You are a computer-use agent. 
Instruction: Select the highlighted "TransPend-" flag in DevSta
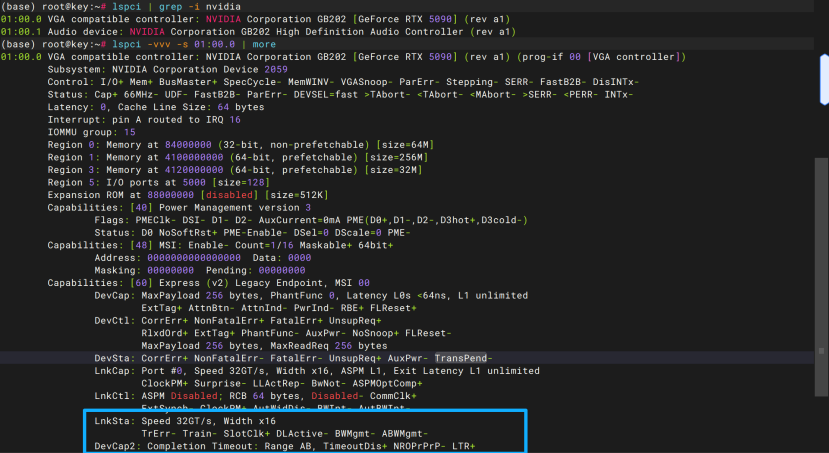coord(463,358)
